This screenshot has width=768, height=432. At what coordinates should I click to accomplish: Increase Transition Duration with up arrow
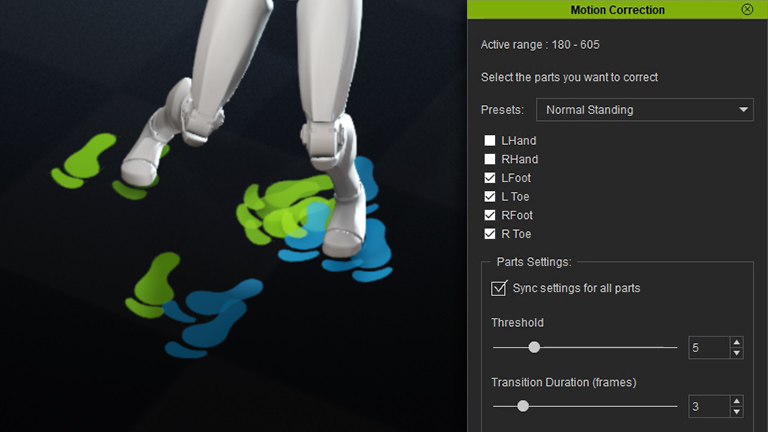[x=737, y=401]
